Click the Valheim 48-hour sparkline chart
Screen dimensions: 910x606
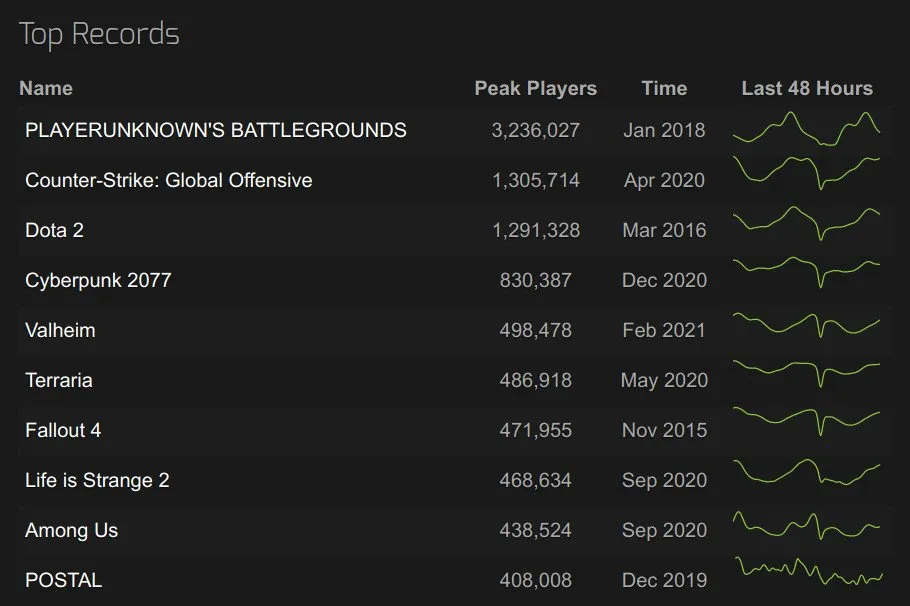click(806, 325)
